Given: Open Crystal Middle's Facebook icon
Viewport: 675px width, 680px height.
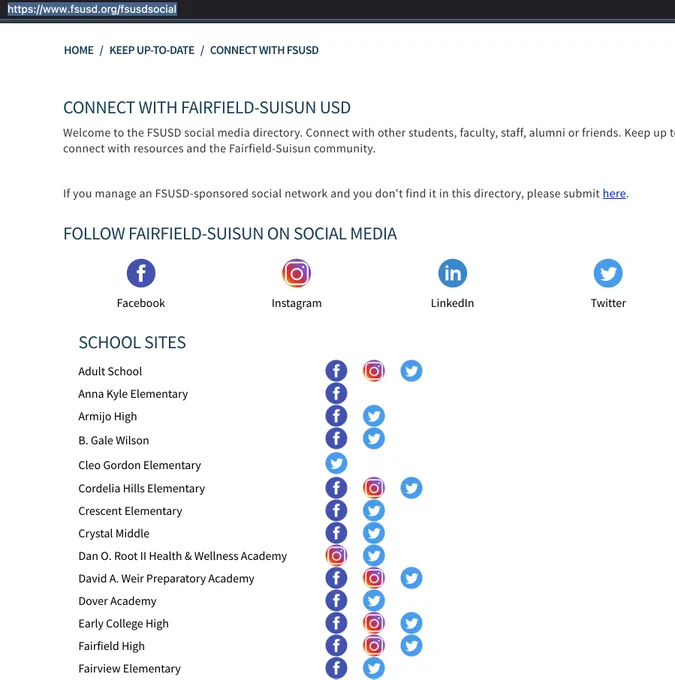Looking at the screenshot, I should click(336, 533).
